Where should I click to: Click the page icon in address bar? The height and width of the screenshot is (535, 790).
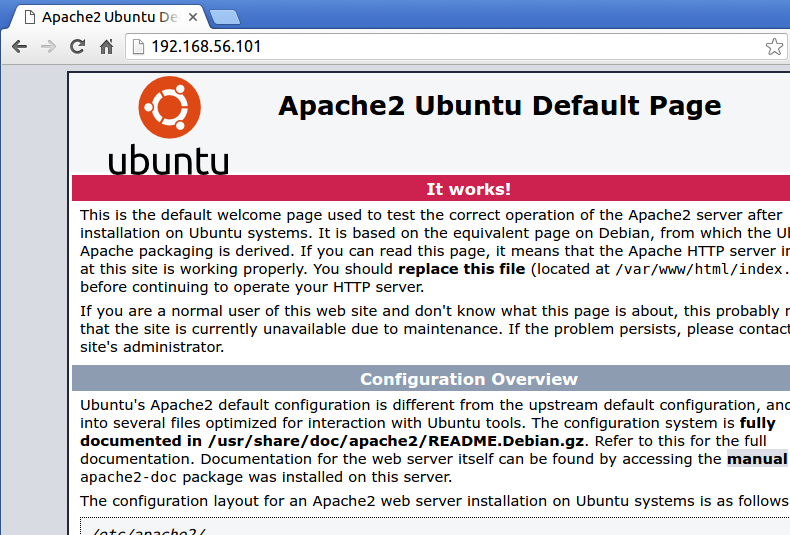click(138, 47)
